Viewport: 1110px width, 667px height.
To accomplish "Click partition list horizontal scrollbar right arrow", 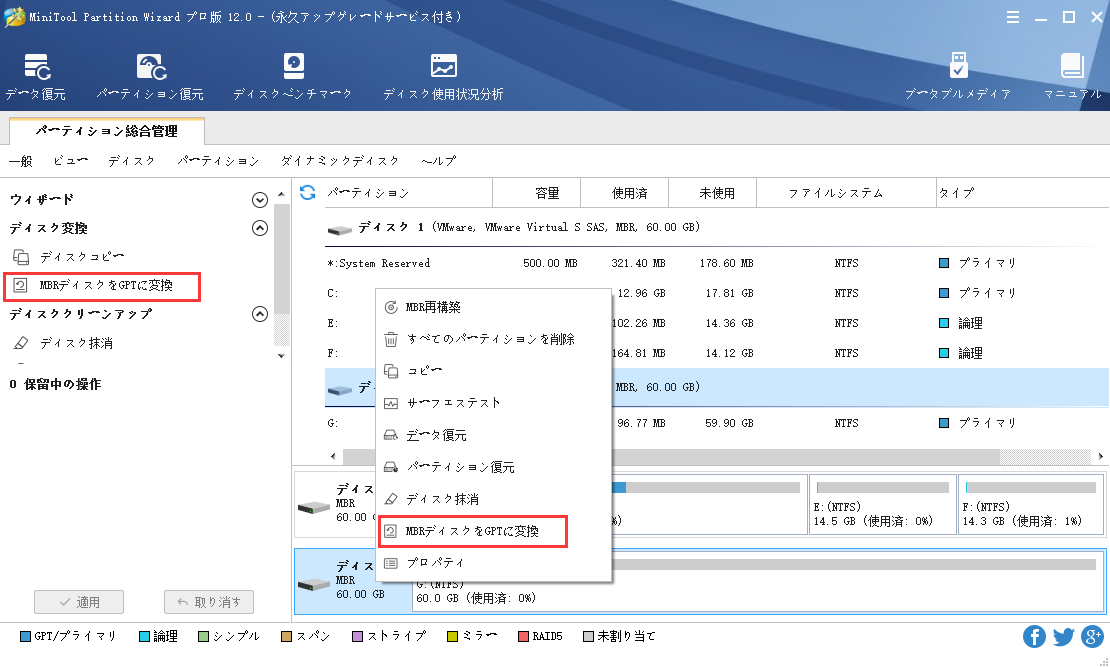I will click(x=1101, y=456).
